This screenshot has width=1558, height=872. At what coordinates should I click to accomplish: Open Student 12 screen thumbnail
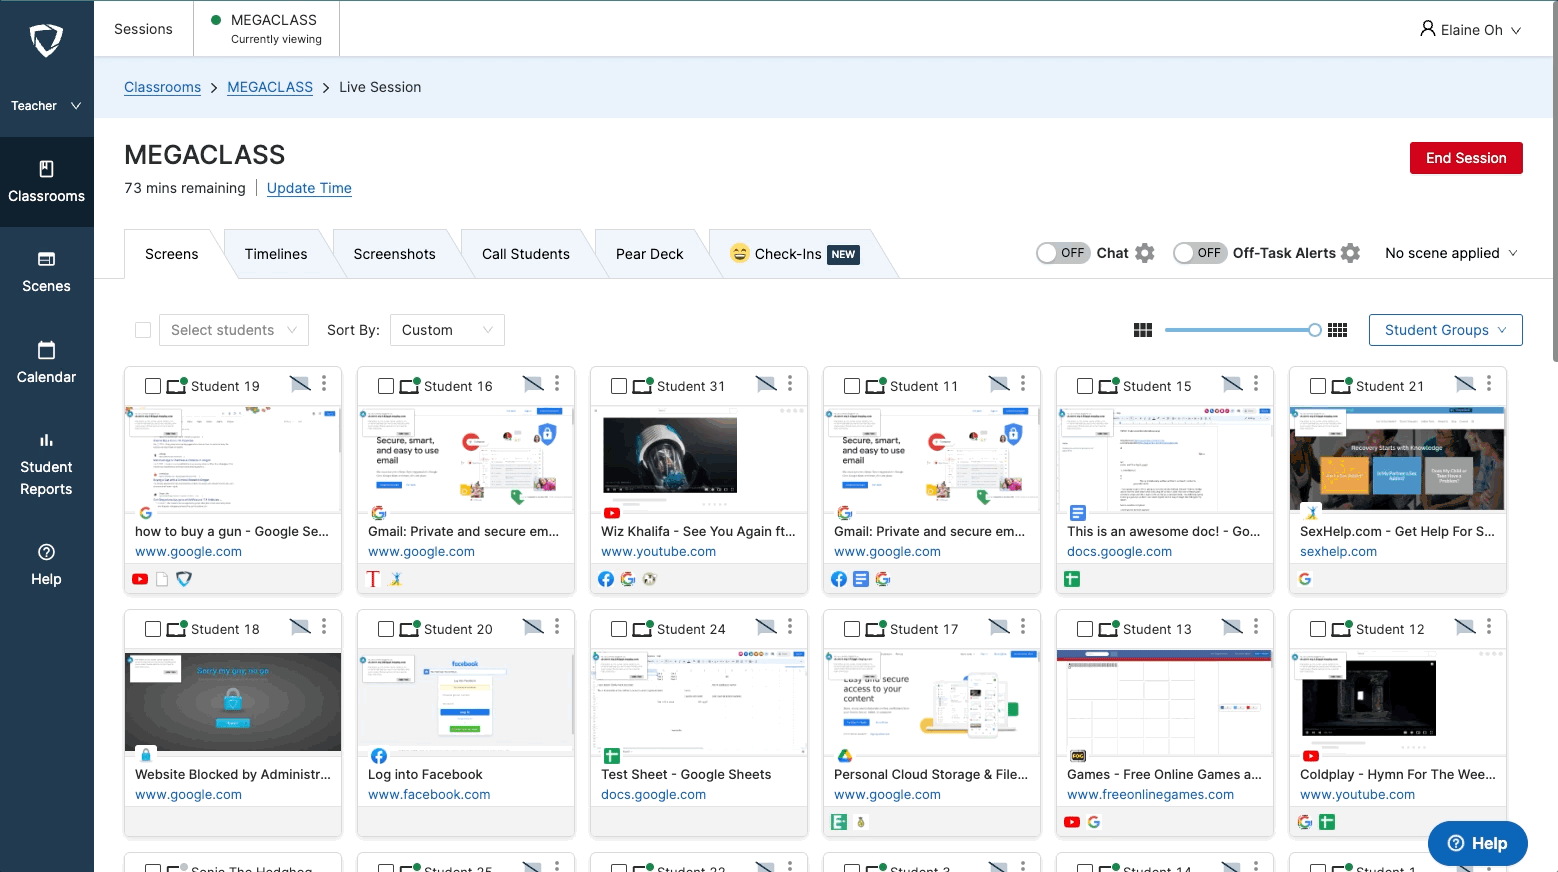tap(1398, 702)
